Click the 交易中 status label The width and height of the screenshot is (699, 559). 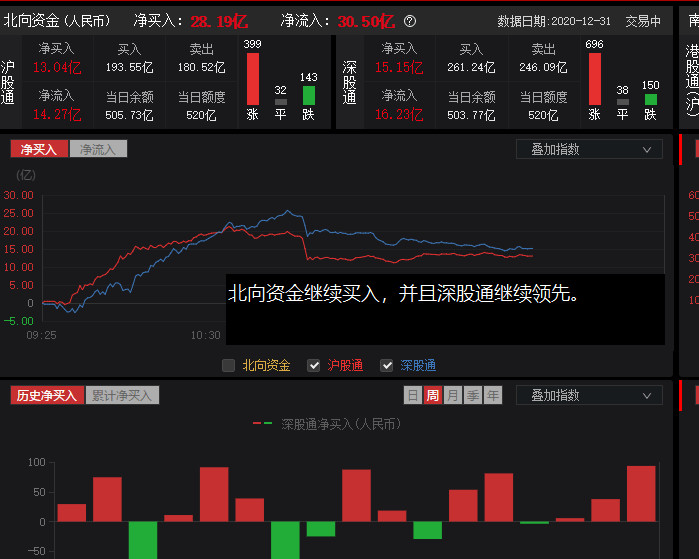tap(643, 21)
